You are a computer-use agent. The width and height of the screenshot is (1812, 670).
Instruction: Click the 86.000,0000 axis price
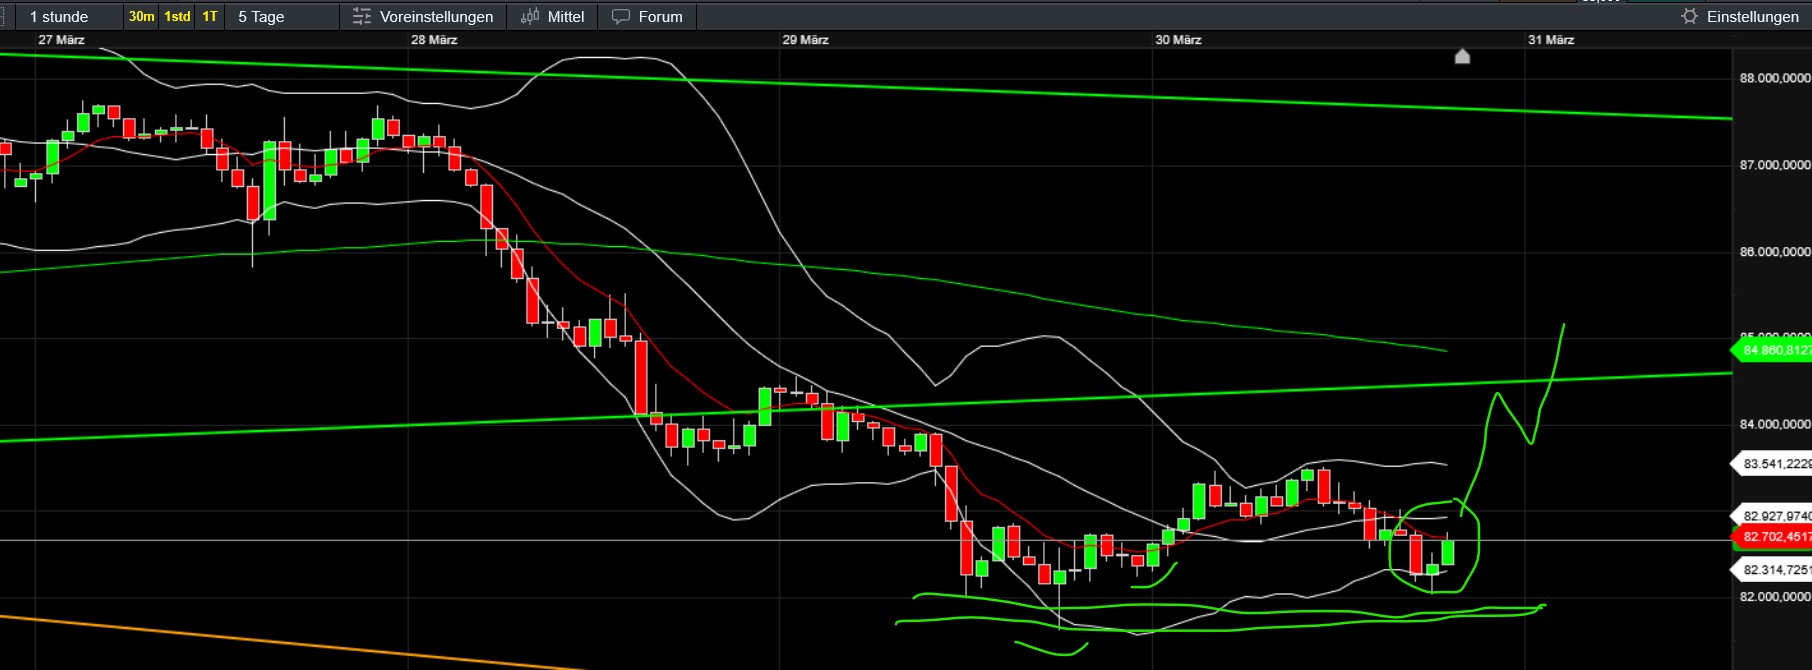point(1775,252)
